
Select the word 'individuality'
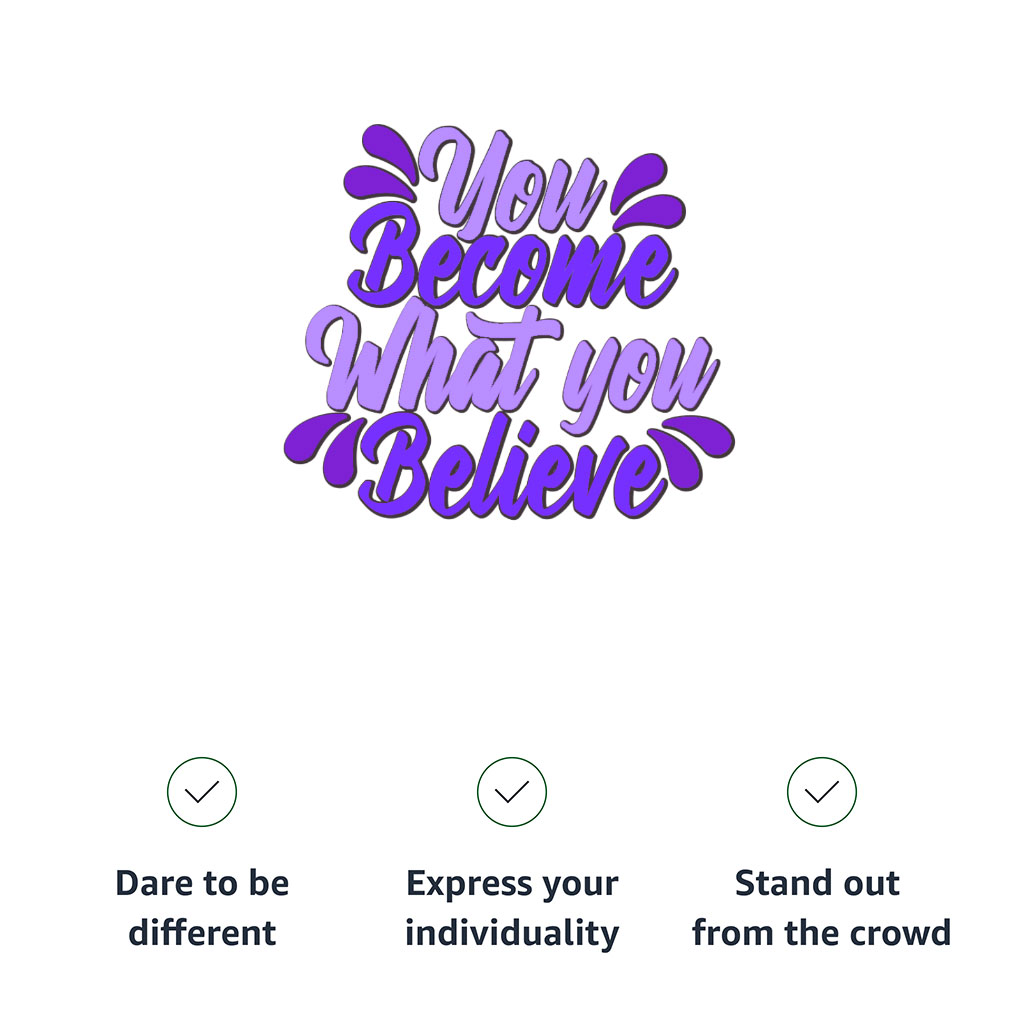512,934
